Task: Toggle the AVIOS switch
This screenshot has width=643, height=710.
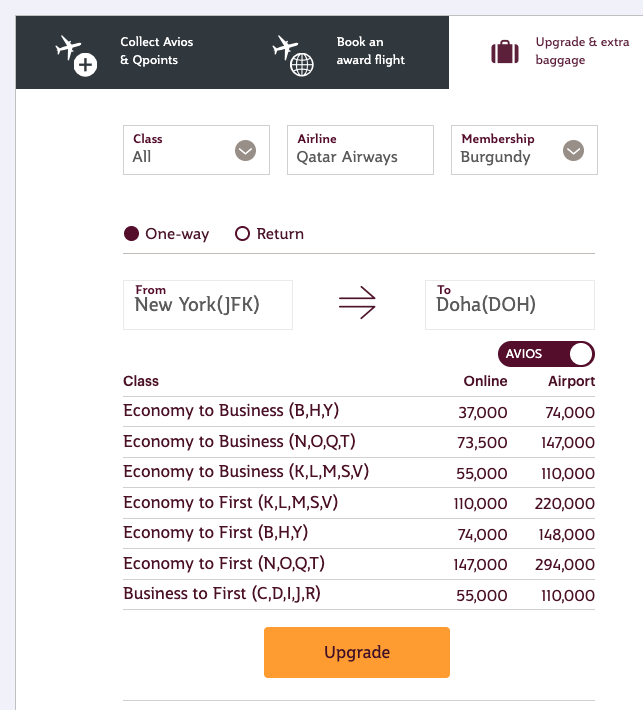Action: [x=546, y=354]
